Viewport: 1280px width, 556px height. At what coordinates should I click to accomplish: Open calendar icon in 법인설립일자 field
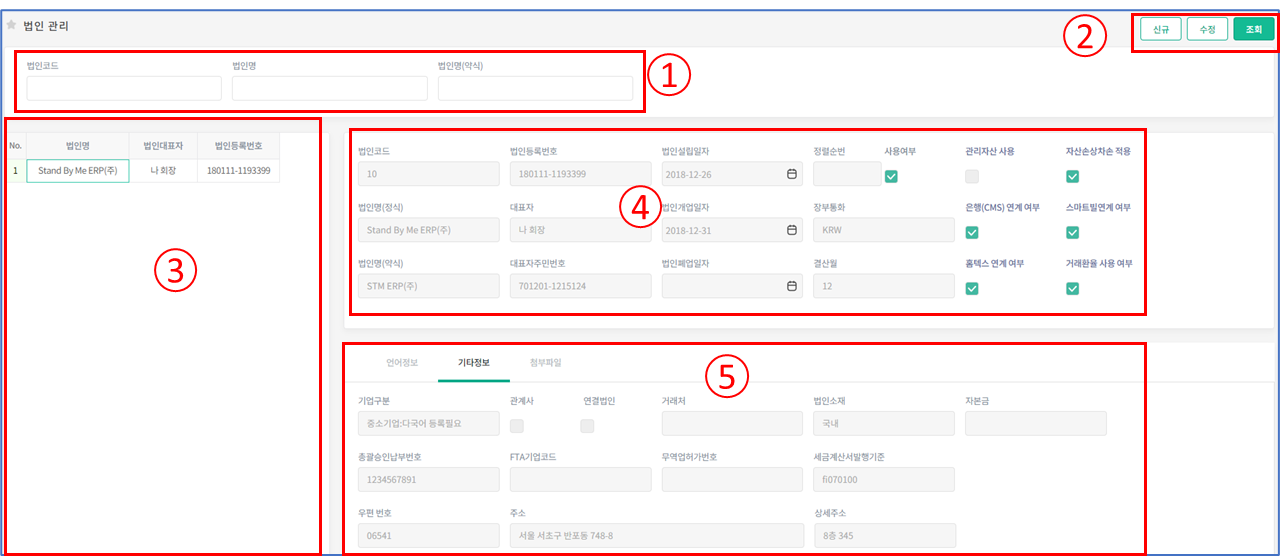(792, 174)
